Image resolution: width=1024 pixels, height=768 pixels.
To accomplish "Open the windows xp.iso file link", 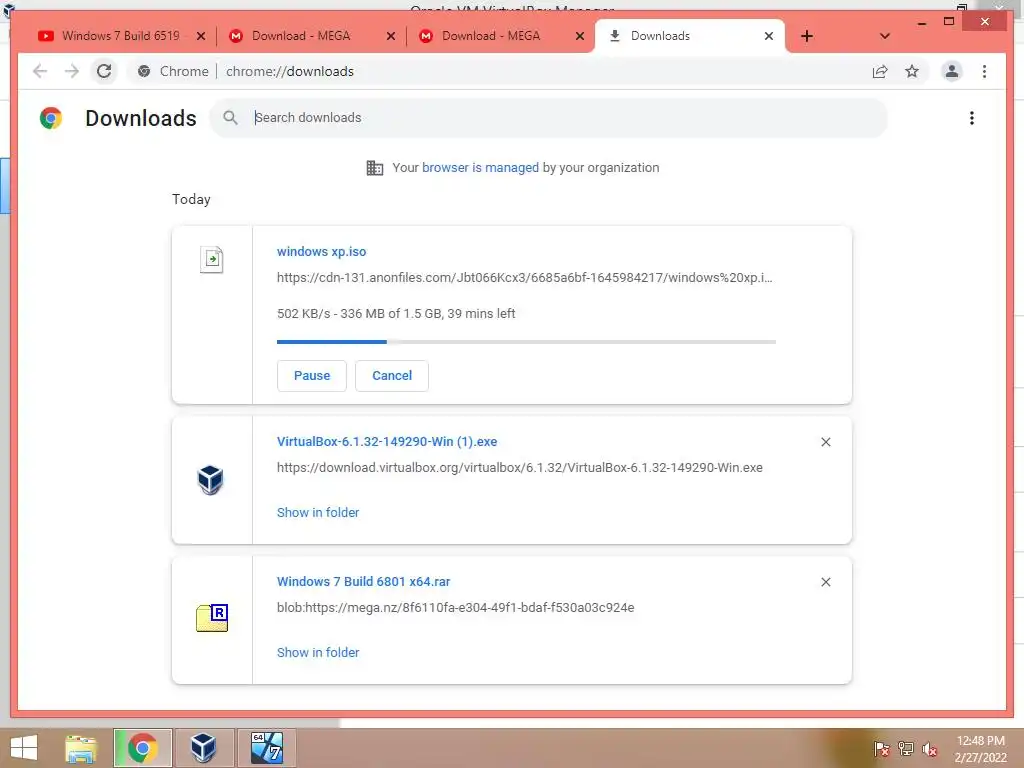I will pos(321,251).
